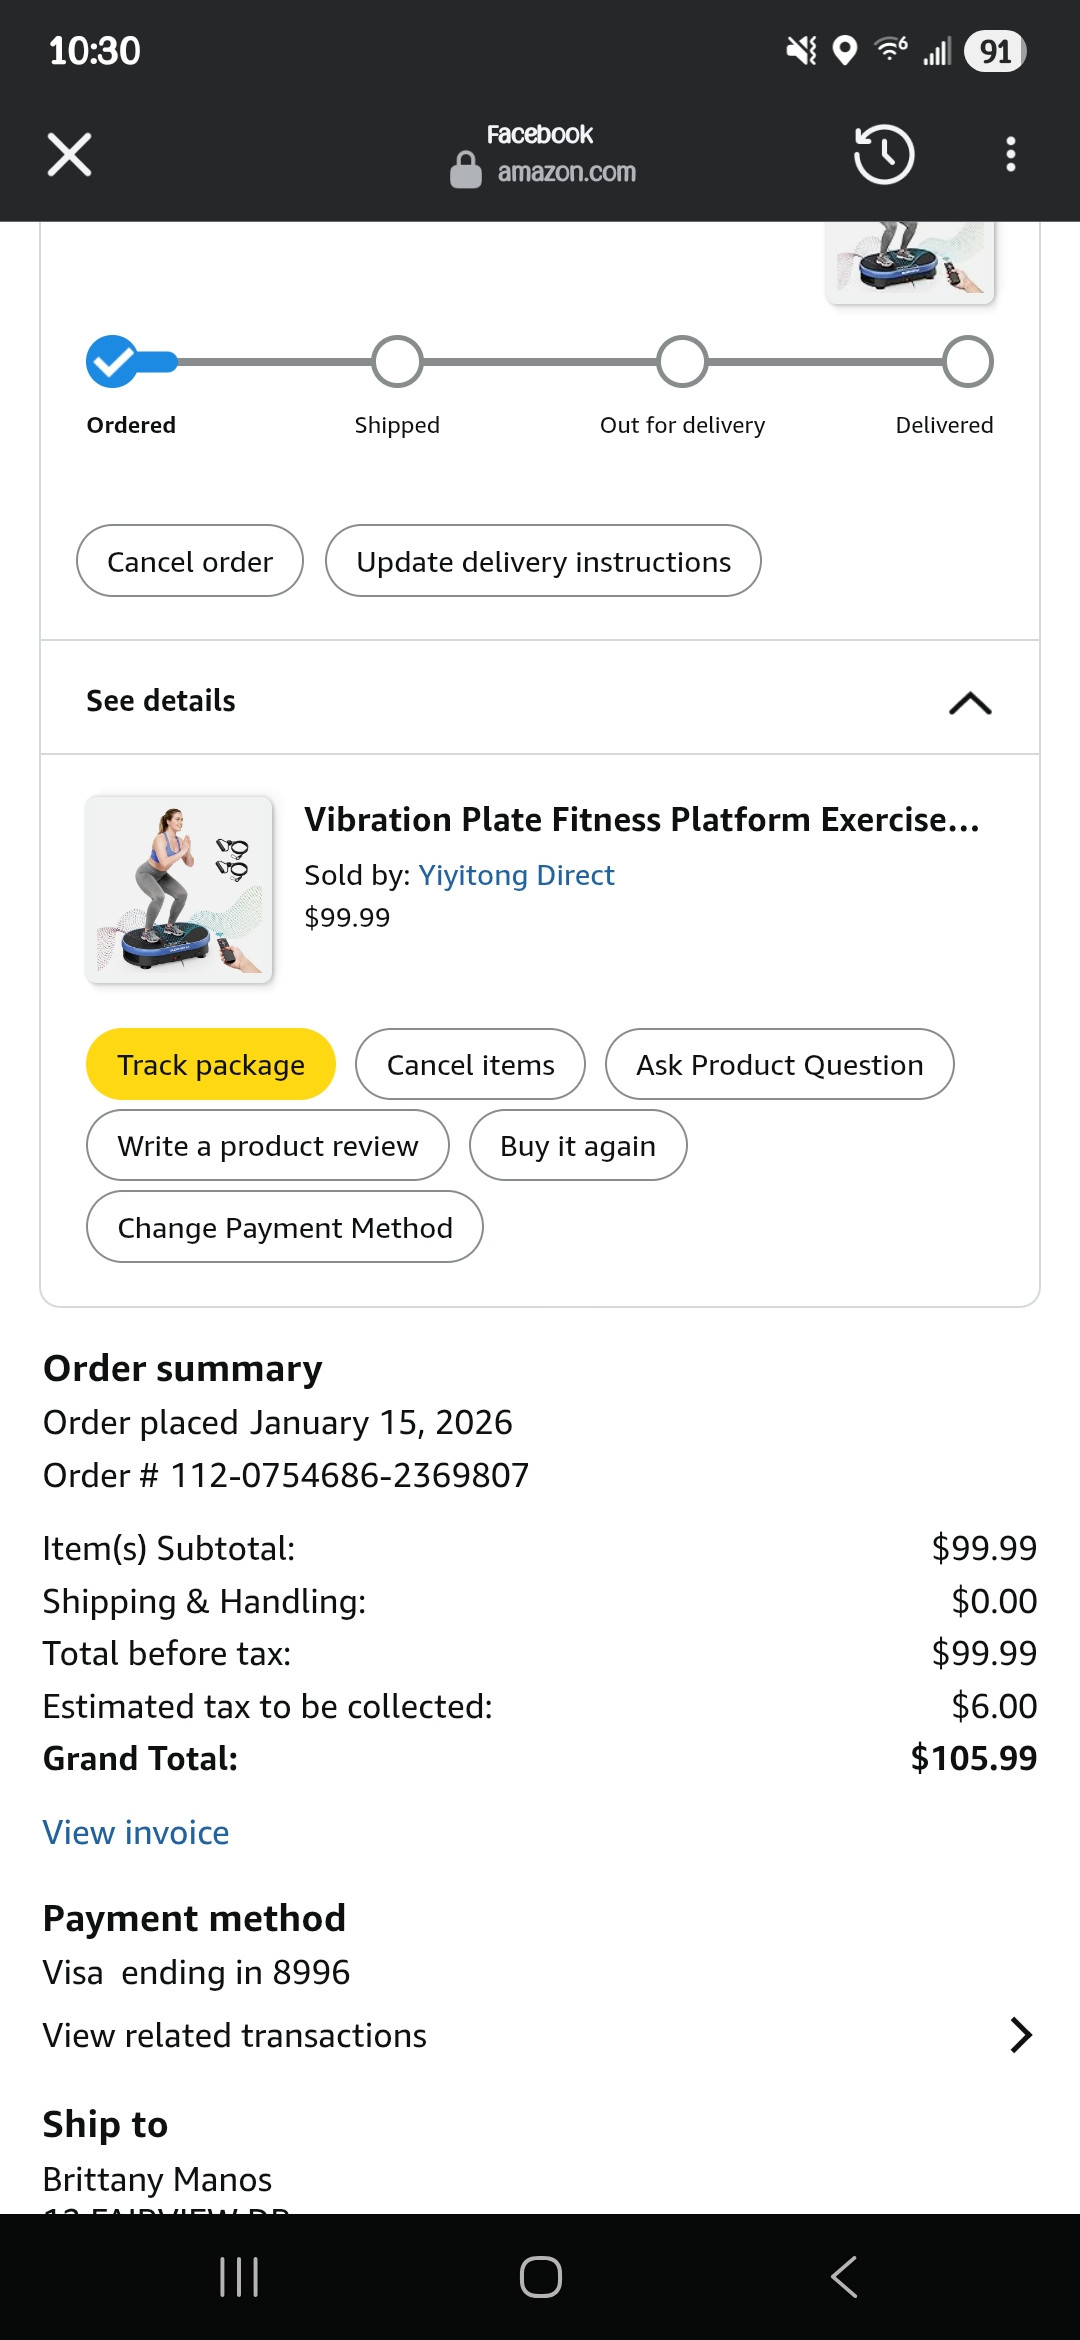The width and height of the screenshot is (1080, 2340).
Task: Close the in-app browser with X
Action: click(69, 155)
